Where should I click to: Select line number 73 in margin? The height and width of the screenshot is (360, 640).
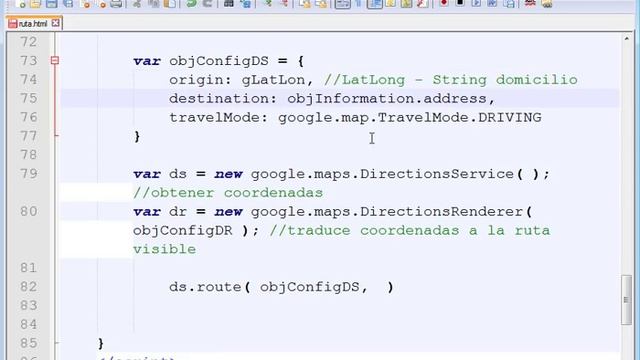(x=29, y=61)
